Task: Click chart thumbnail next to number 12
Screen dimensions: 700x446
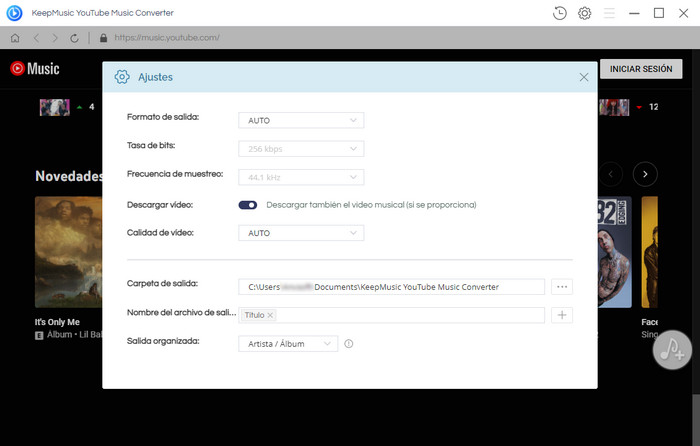Action: click(614, 107)
